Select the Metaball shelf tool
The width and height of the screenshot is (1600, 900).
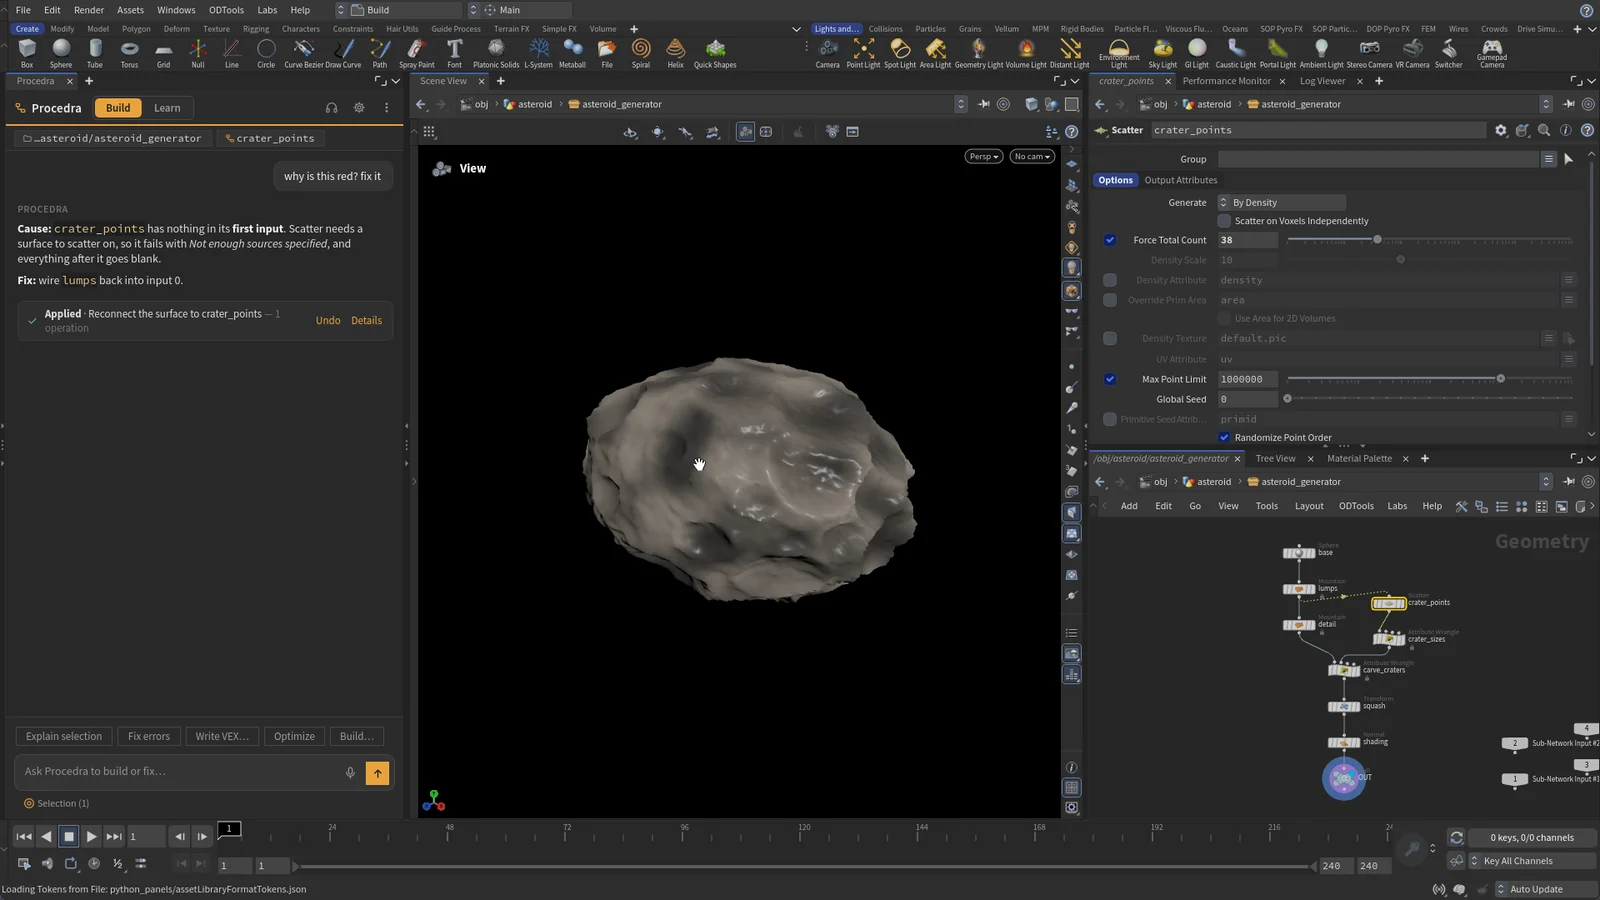572,53
